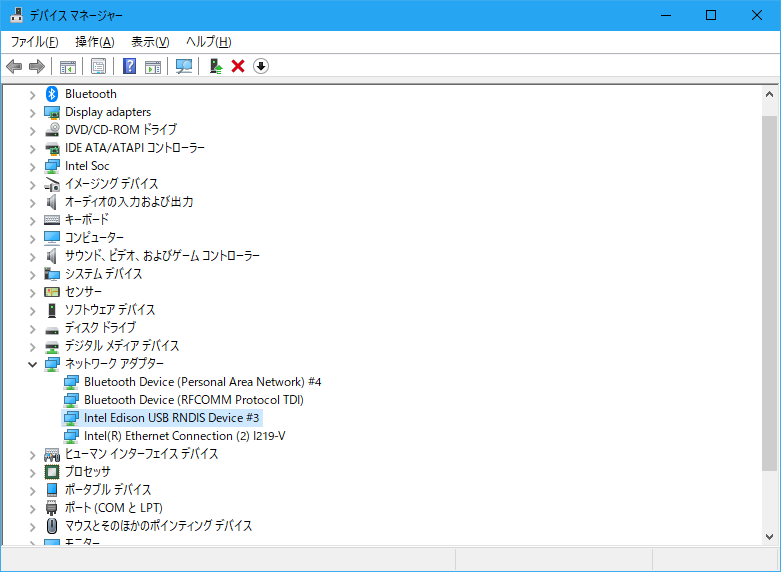Click the blue Help question mark icon
781x572 pixels.
129,66
